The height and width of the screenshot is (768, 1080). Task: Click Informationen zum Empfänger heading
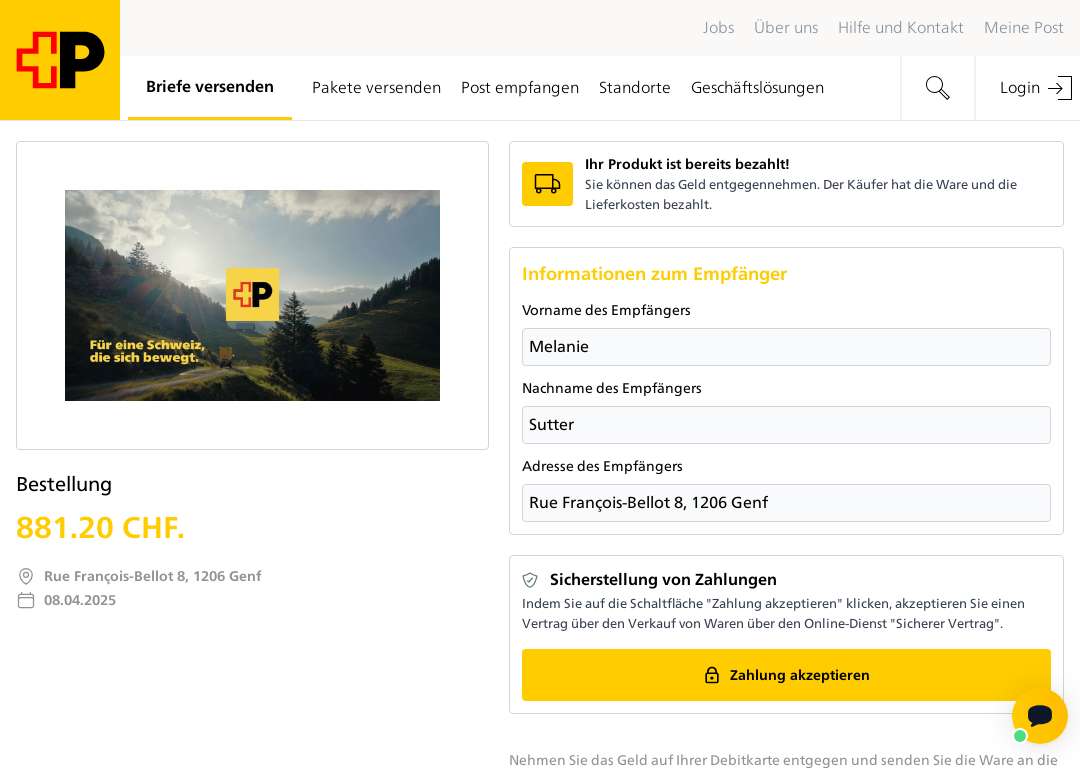click(x=654, y=274)
